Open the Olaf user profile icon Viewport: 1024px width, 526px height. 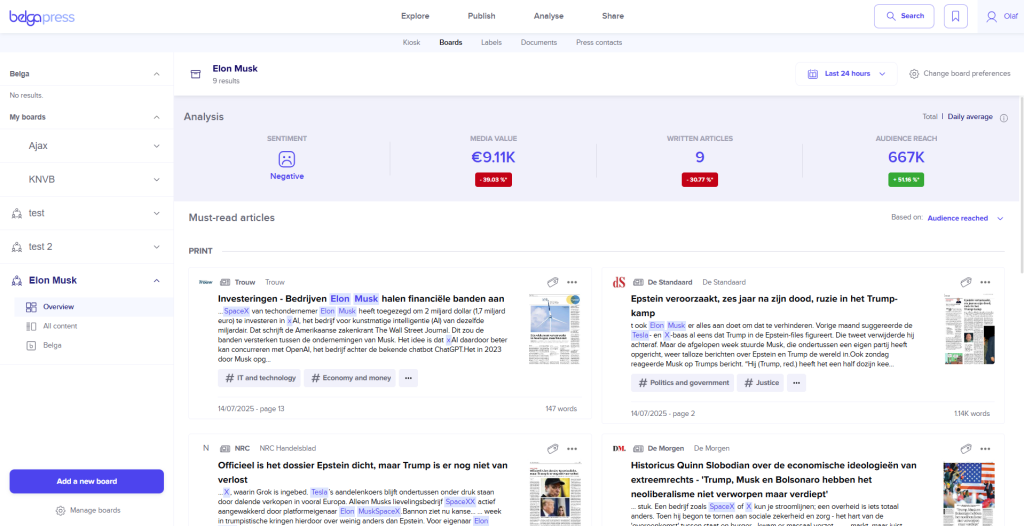point(991,16)
